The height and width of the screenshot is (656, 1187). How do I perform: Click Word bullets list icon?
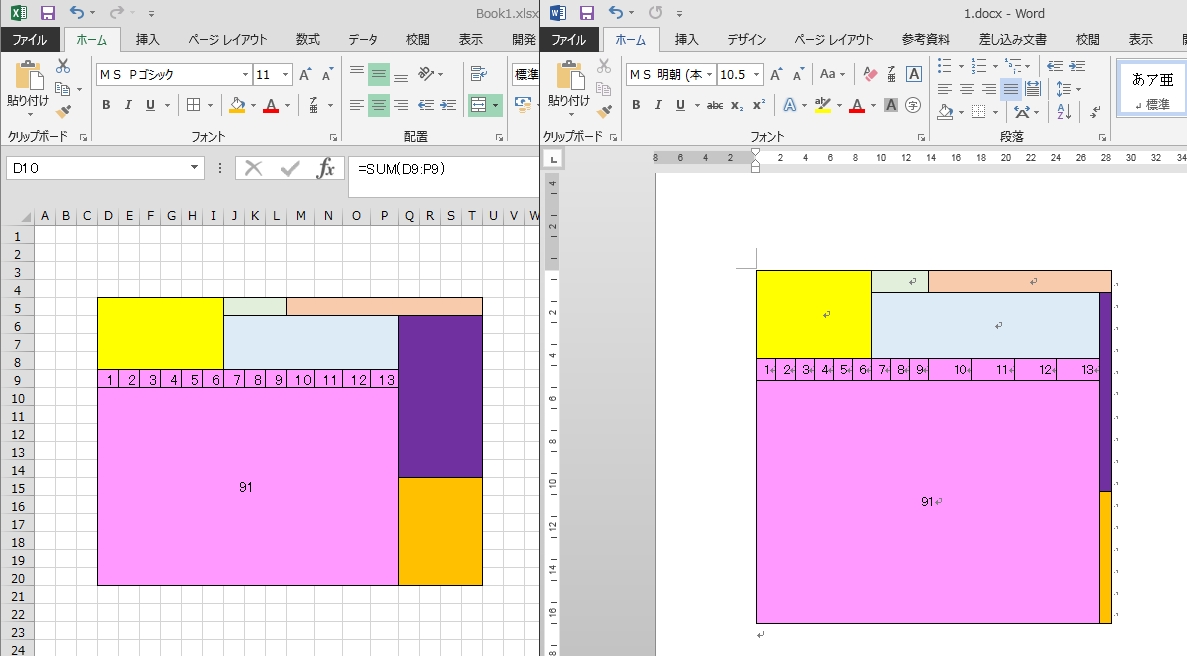point(944,66)
